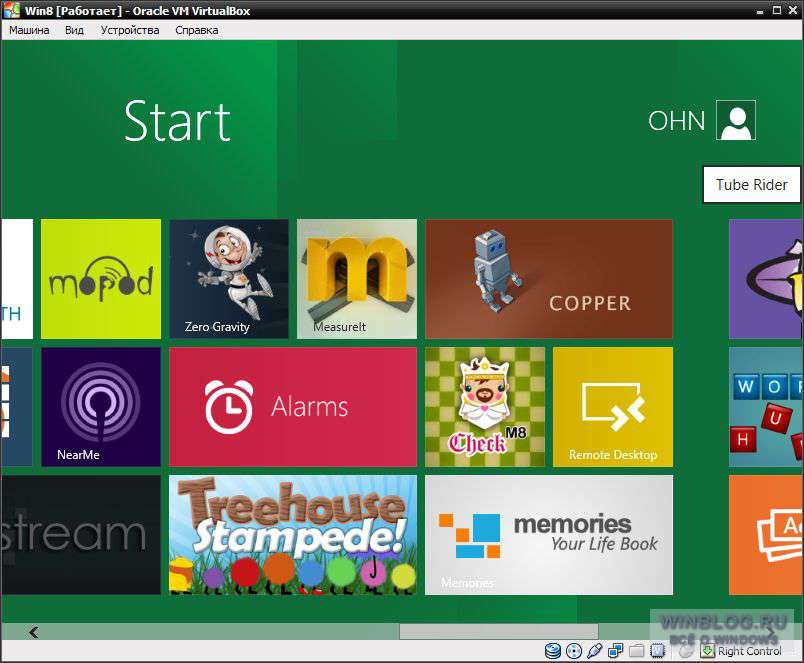Open the Машина menu
The width and height of the screenshot is (804, 663).
[29, 30]
